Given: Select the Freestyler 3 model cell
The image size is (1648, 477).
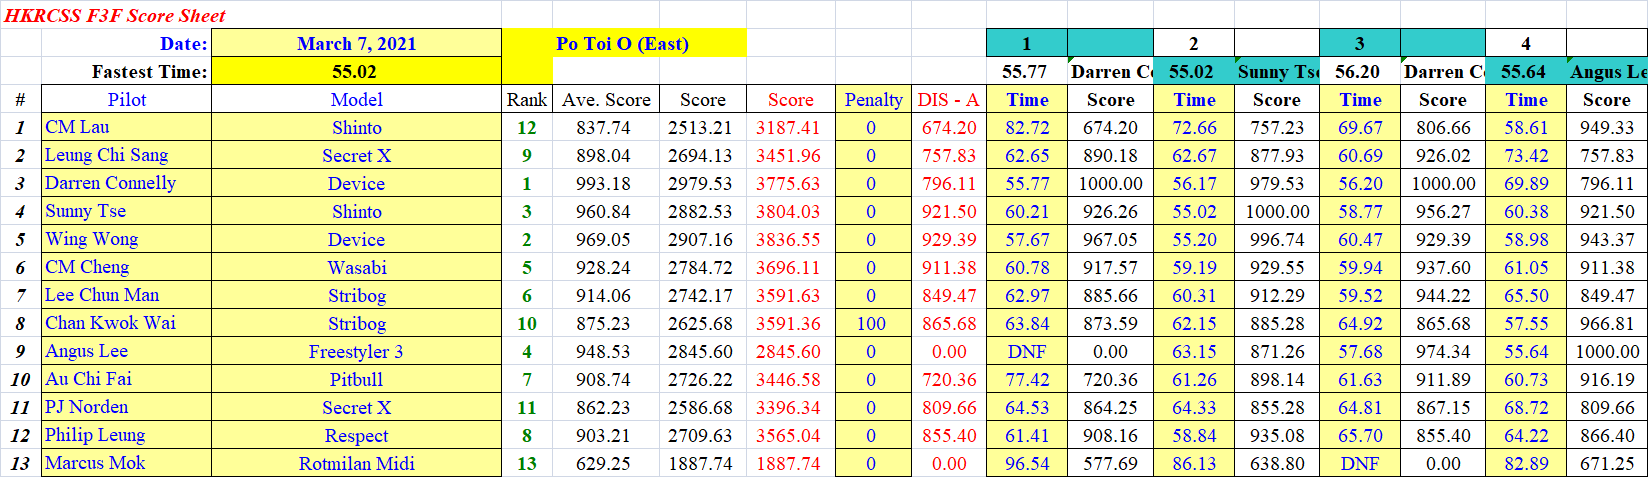Looking at the screenshot, I should (356, 351).
